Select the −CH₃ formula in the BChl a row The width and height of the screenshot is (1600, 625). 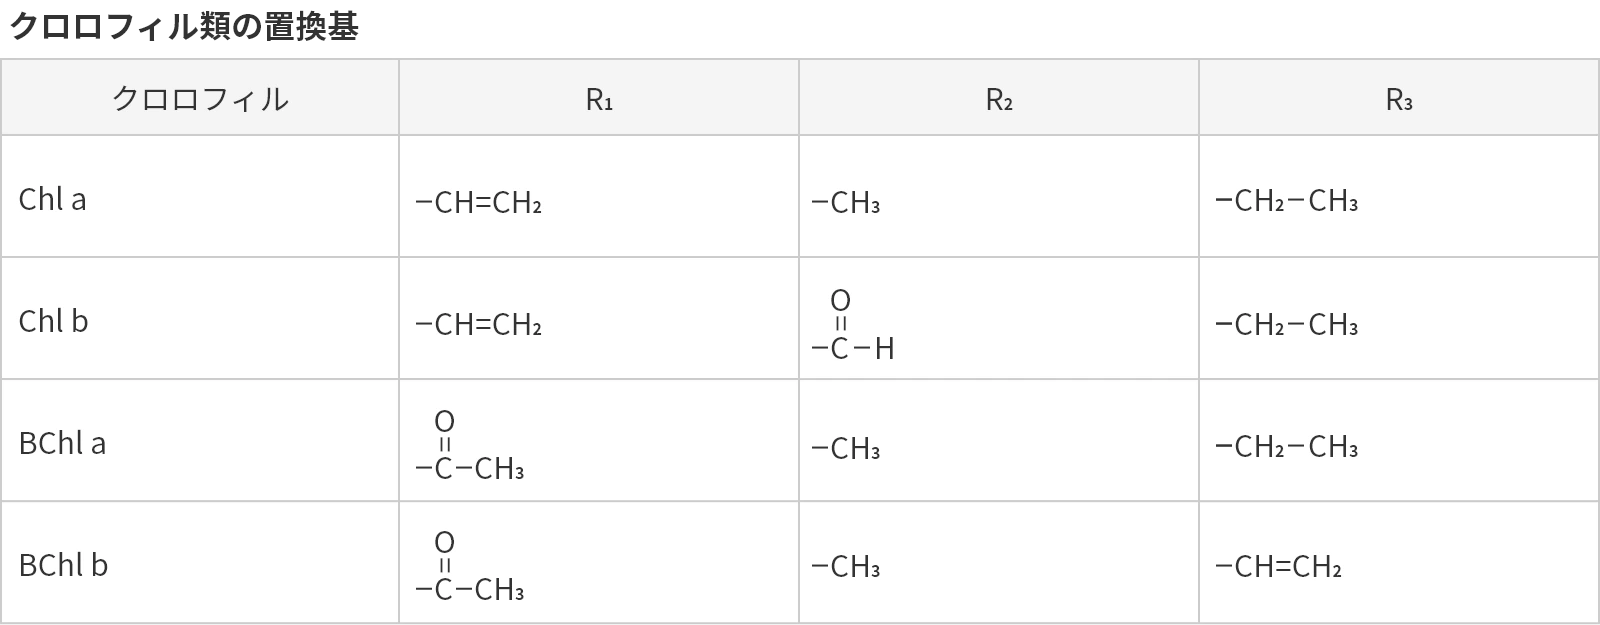point(846,448)
